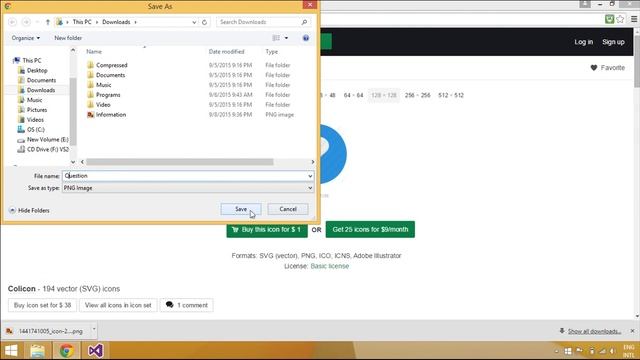Open Visual Studio from the taskbar
Image resolution: width=640 pixels, height=360 pixels.
(95, 351)
